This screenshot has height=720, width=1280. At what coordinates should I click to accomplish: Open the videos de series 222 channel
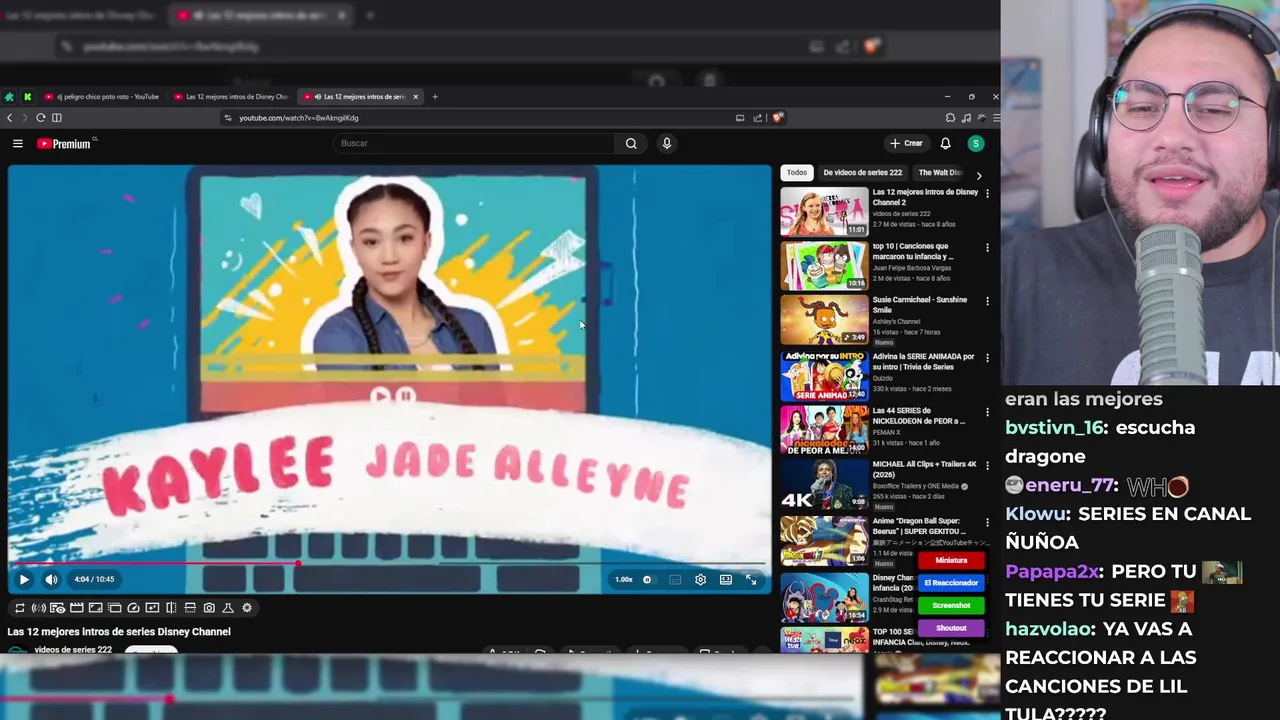(73, 650)
